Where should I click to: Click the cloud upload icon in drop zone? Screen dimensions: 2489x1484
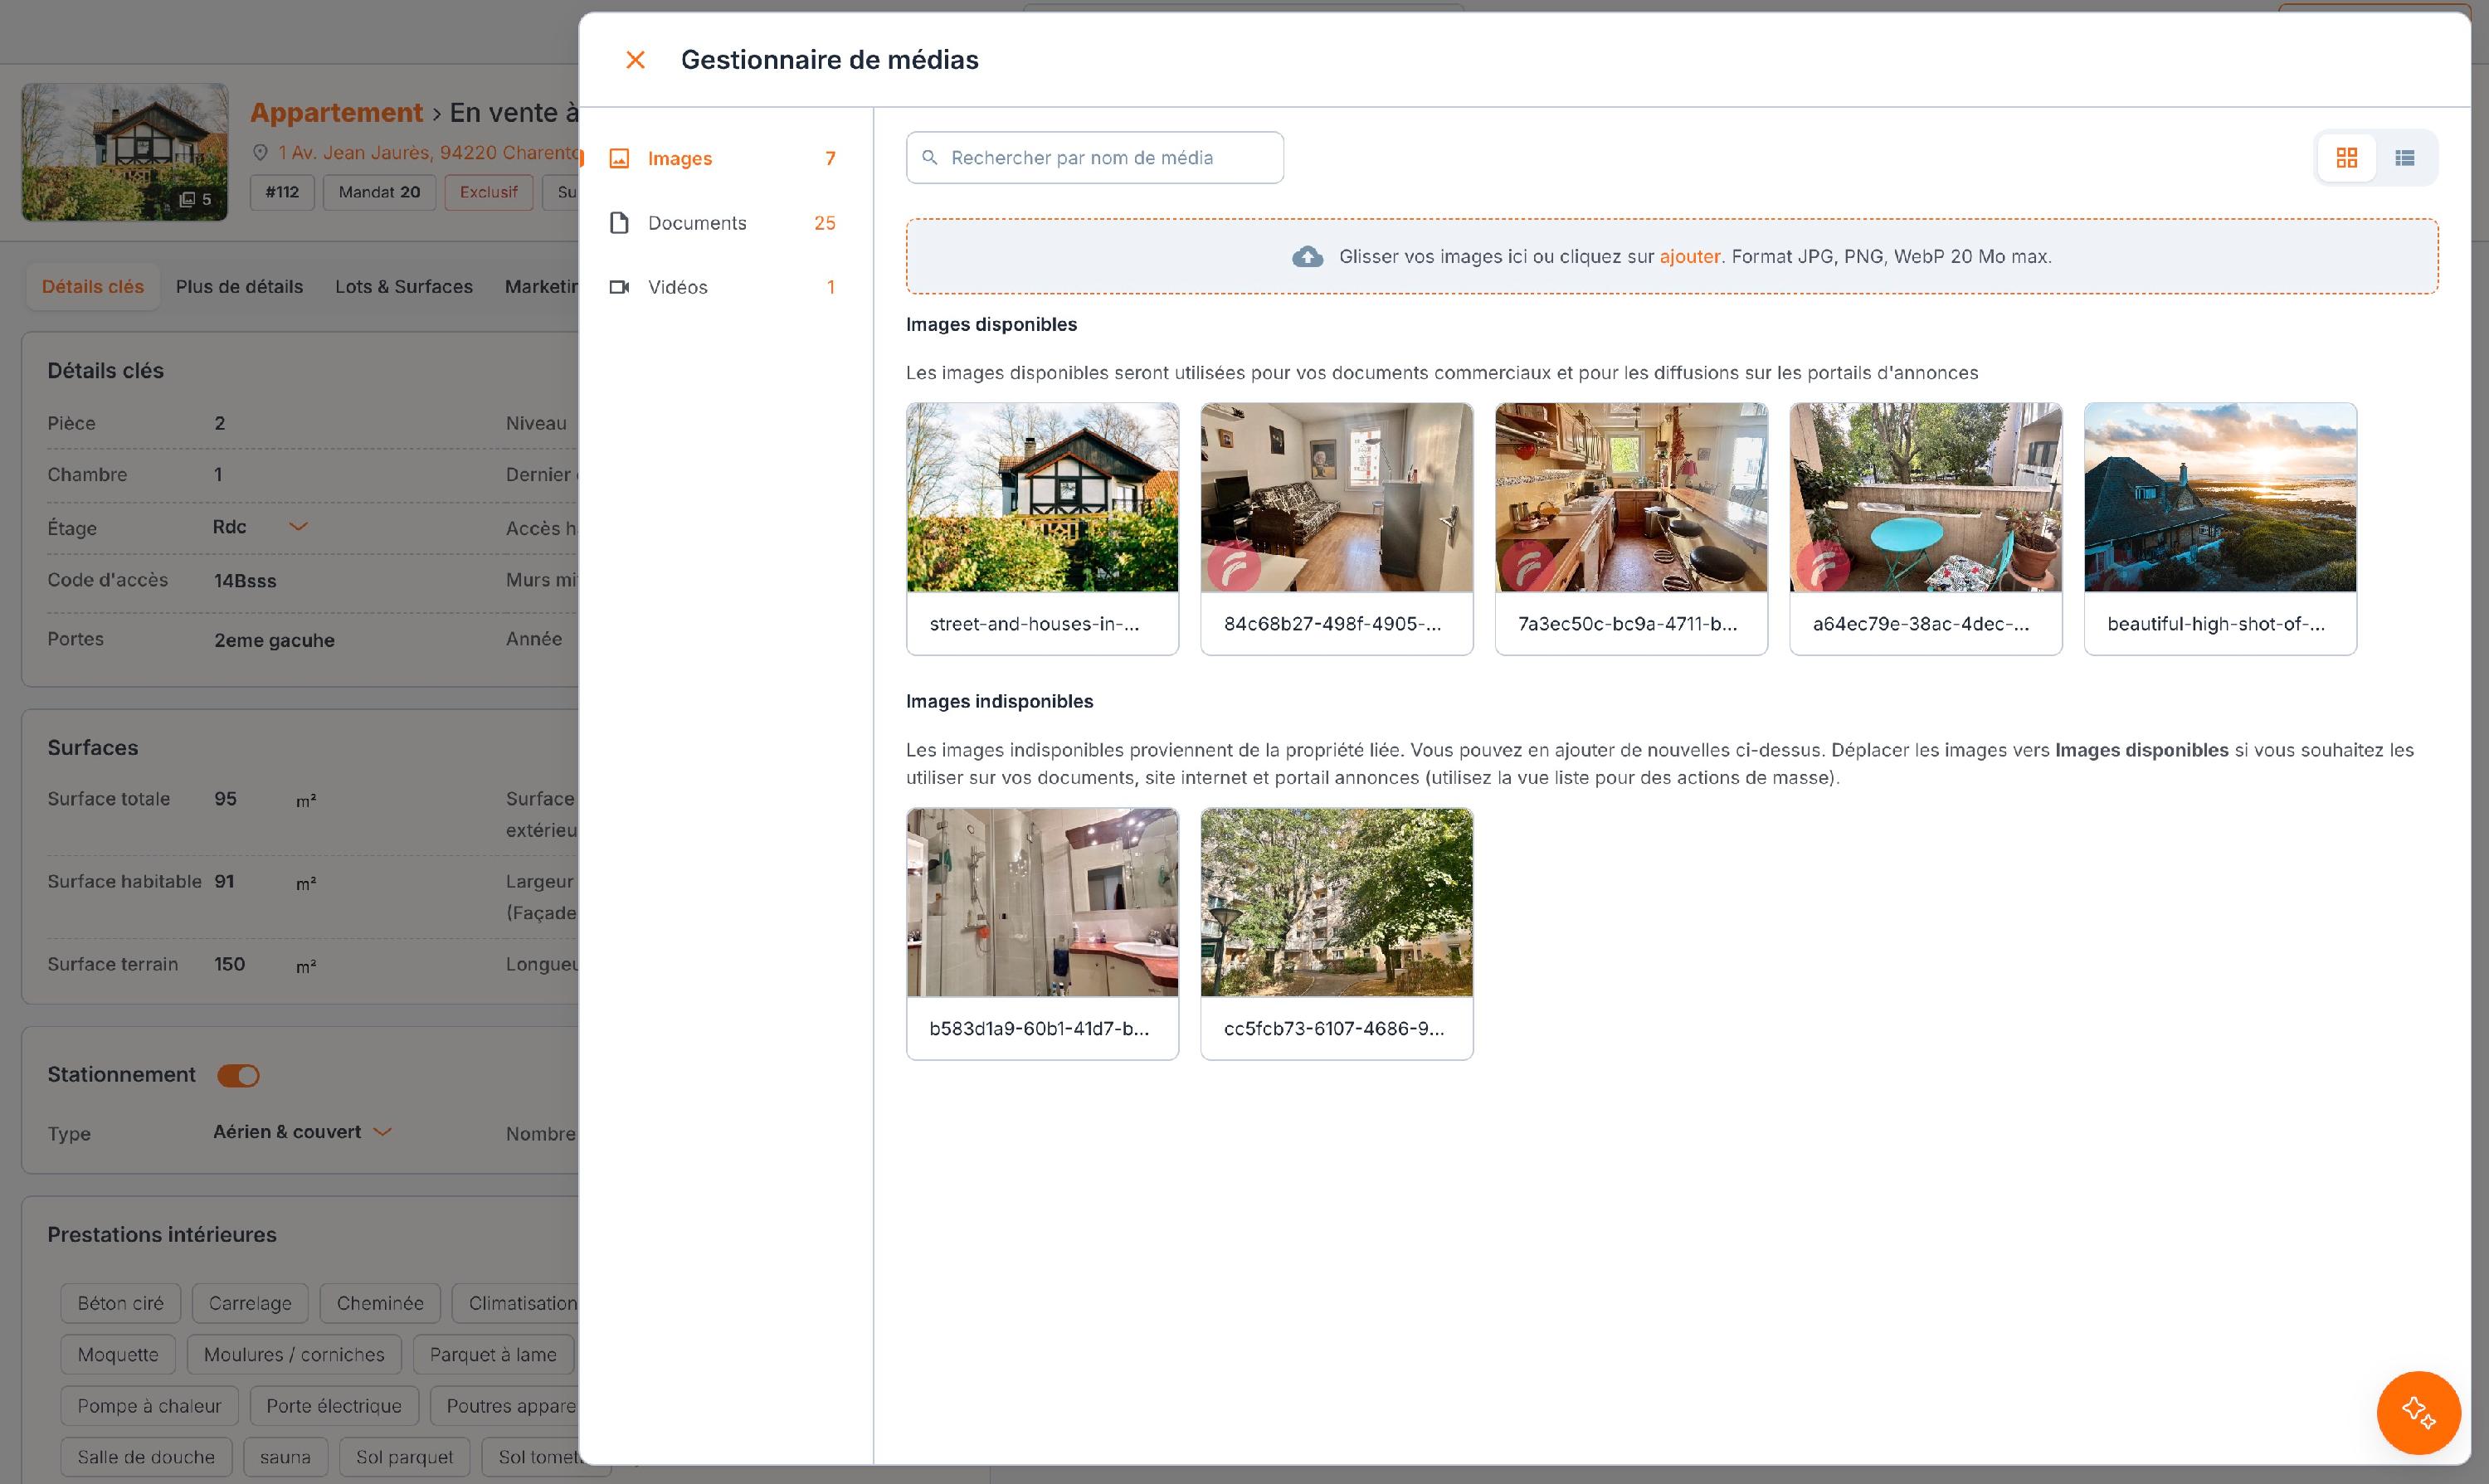pyautogui.click(x=1307, y=257)
